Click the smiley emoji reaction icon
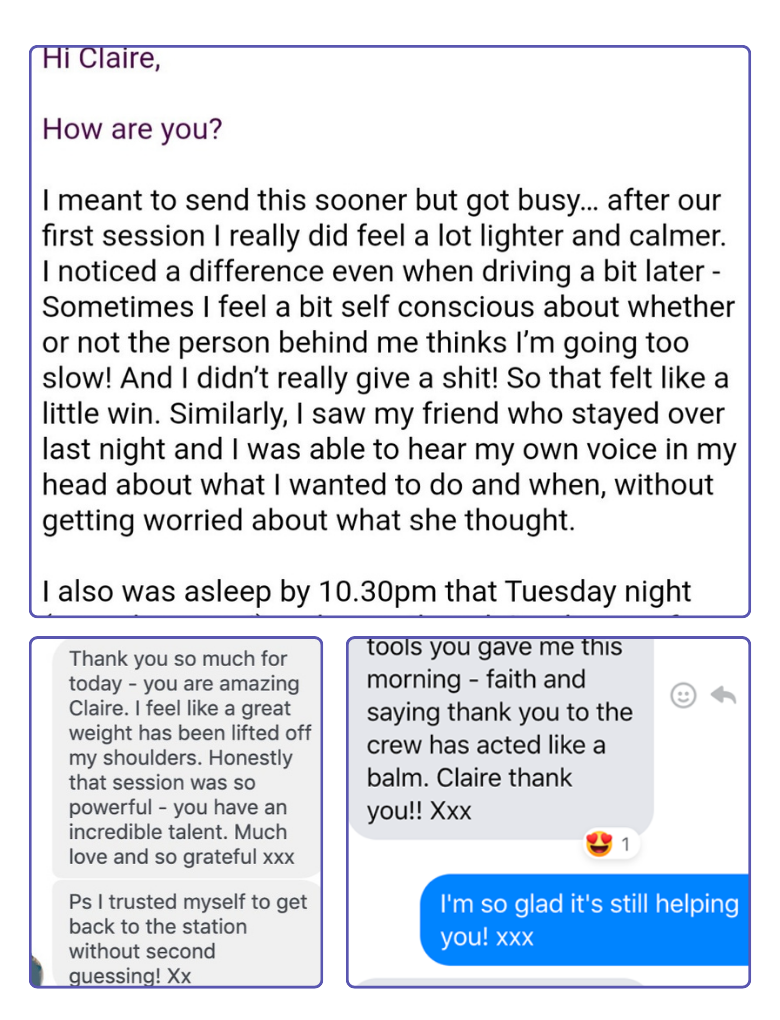Viewport: 780px width, 1020px height. [683, 695]
